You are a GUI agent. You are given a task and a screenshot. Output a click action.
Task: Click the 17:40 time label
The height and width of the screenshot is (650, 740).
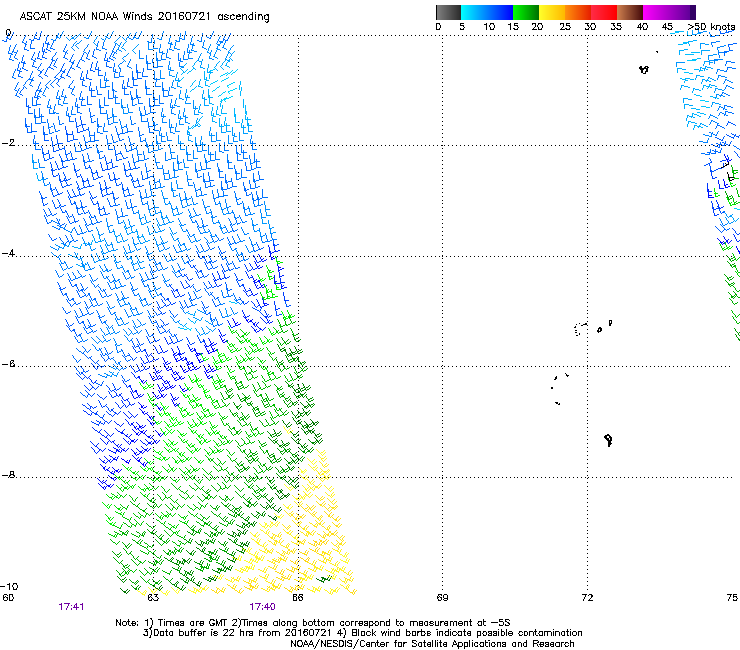pos(262,607)
